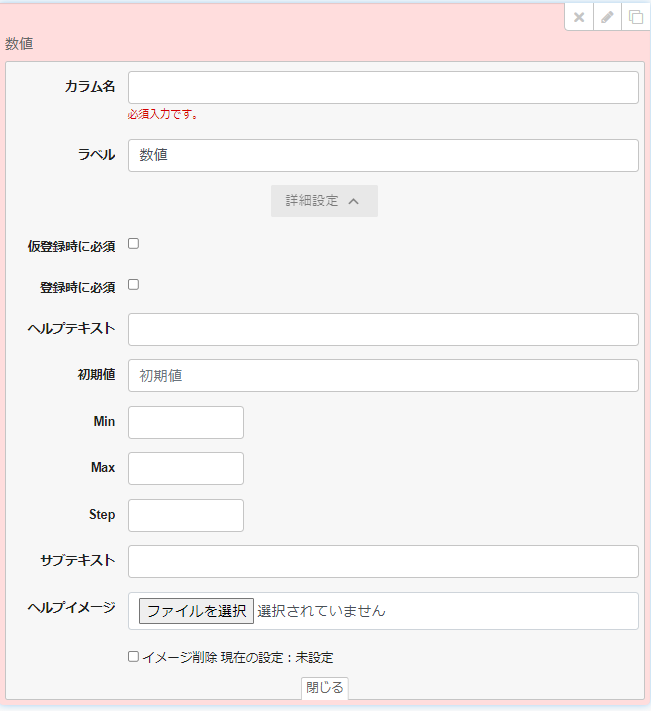Check the イメージ削除 checkbox
This screenshot has height=711, width=651.
[x=133, y=657]
